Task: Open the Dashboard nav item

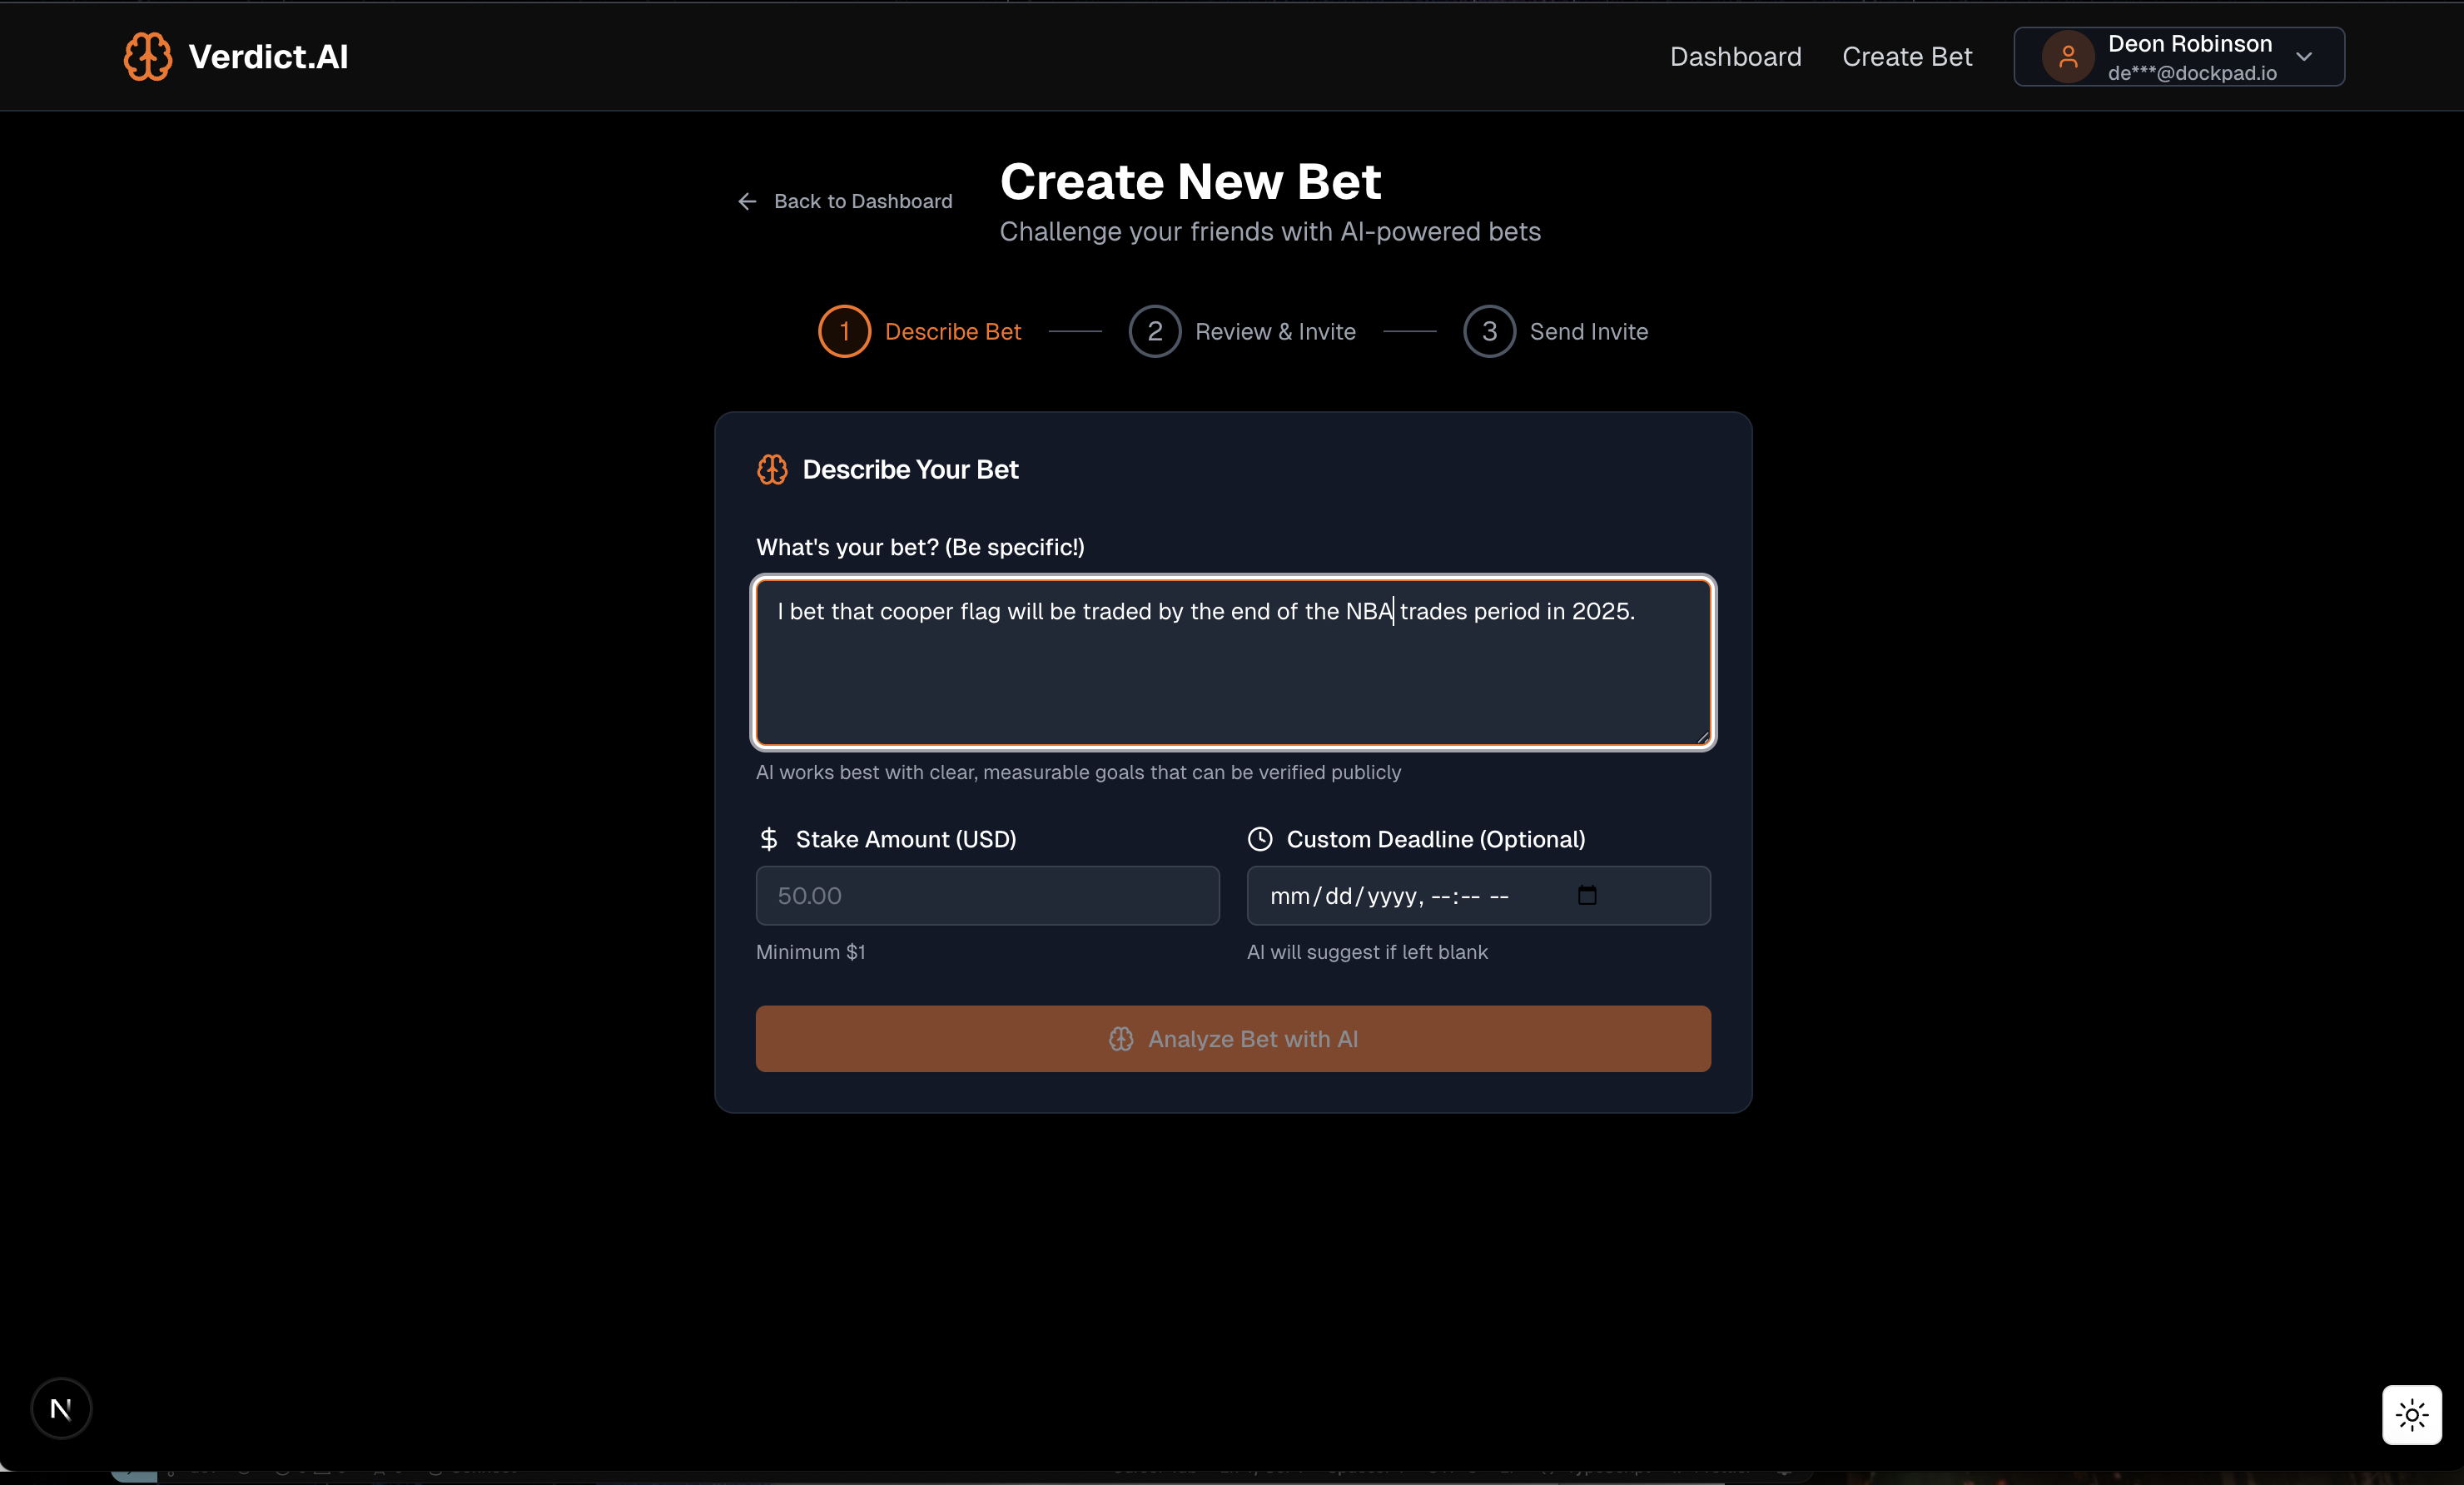Action: point(1735,57)
